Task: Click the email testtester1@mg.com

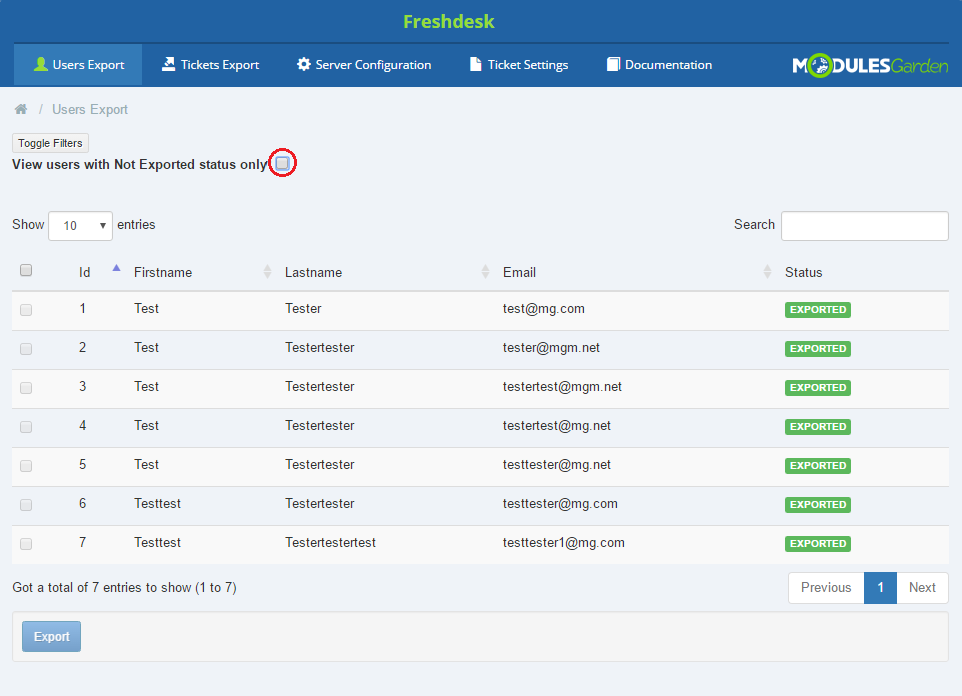Action: point(563,543)
